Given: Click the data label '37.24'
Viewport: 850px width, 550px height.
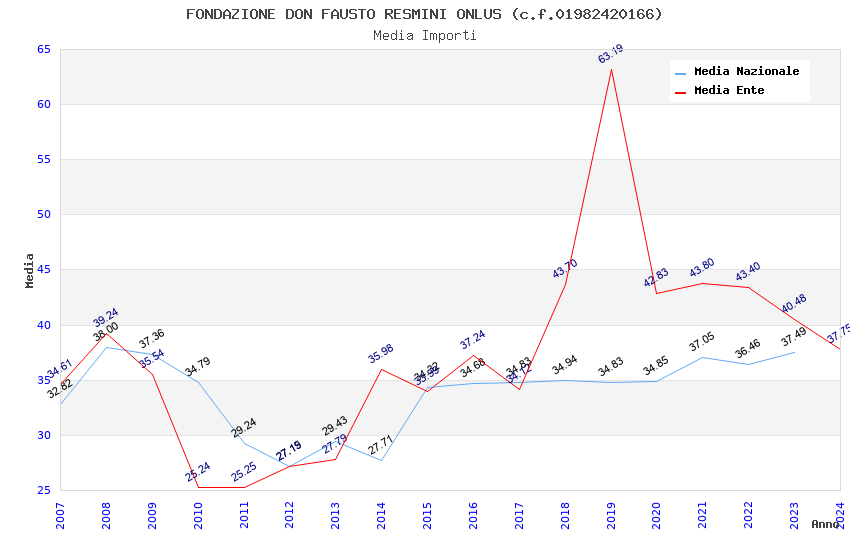Looking at the screenshot, I should pos(472,340).
